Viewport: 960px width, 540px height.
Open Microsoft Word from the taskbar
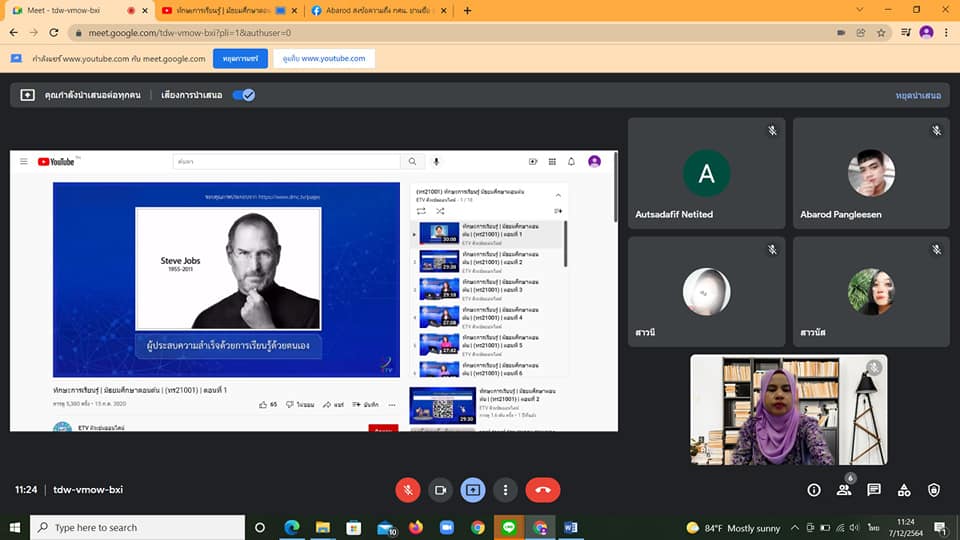(x=570, y=527)
